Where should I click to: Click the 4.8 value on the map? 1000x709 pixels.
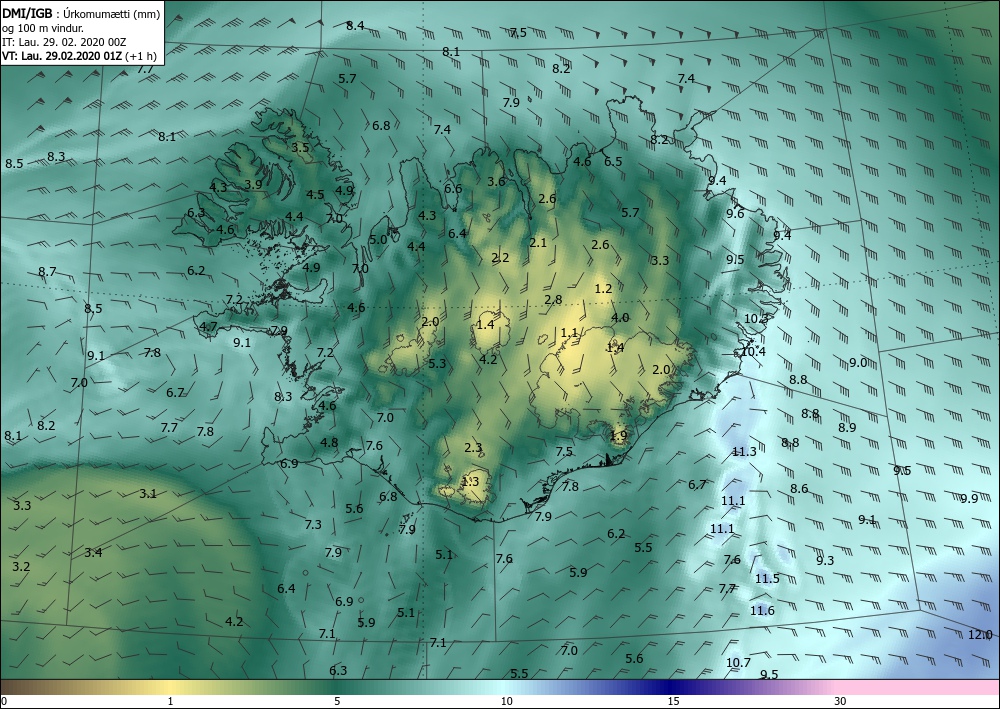point(329,442)
